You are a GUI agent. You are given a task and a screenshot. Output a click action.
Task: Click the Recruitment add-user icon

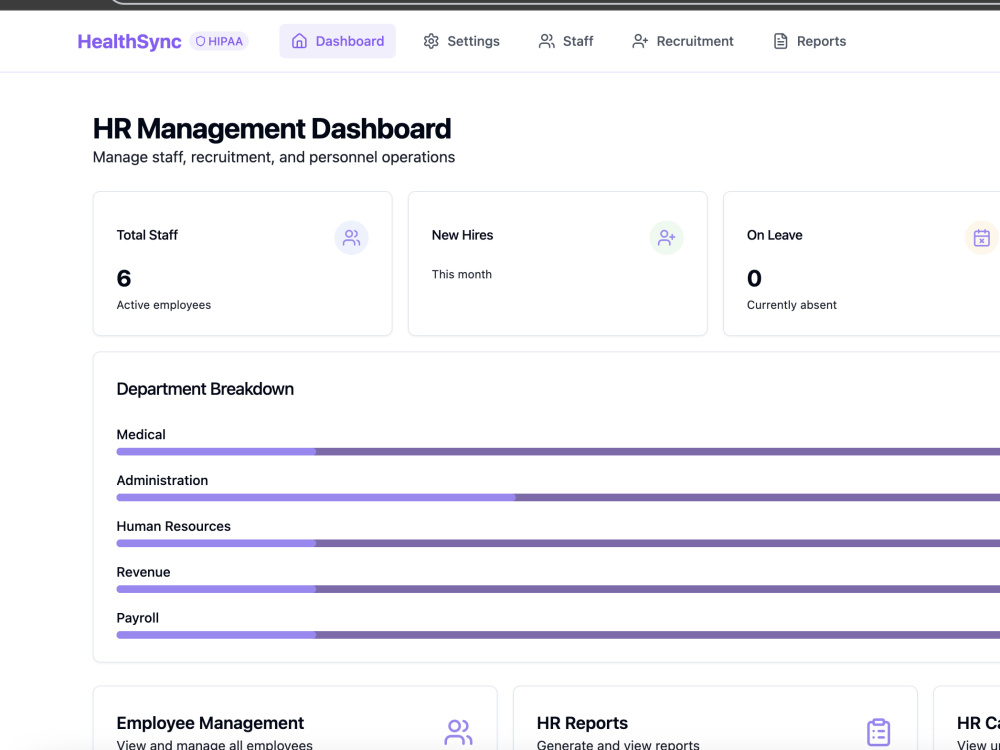coord(640,41)
